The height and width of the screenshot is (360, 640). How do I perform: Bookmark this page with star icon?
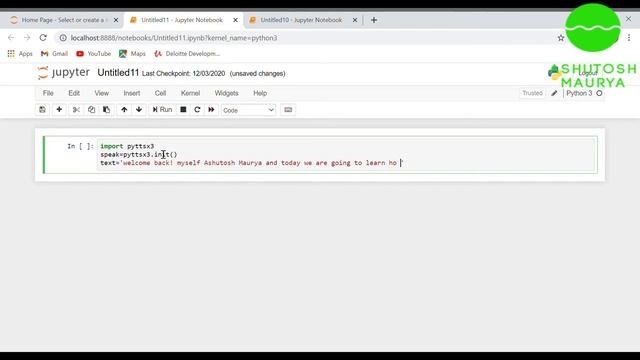tap(561, 38)
